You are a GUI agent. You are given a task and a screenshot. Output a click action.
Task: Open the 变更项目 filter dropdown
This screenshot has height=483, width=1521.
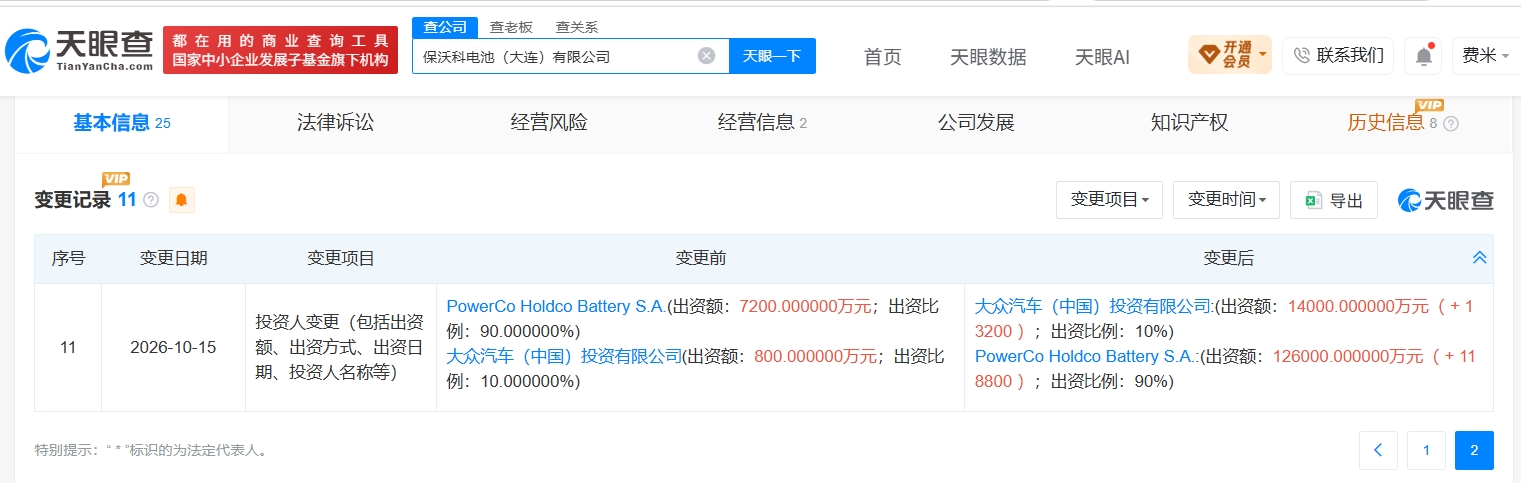click(x=1109, y=200)
